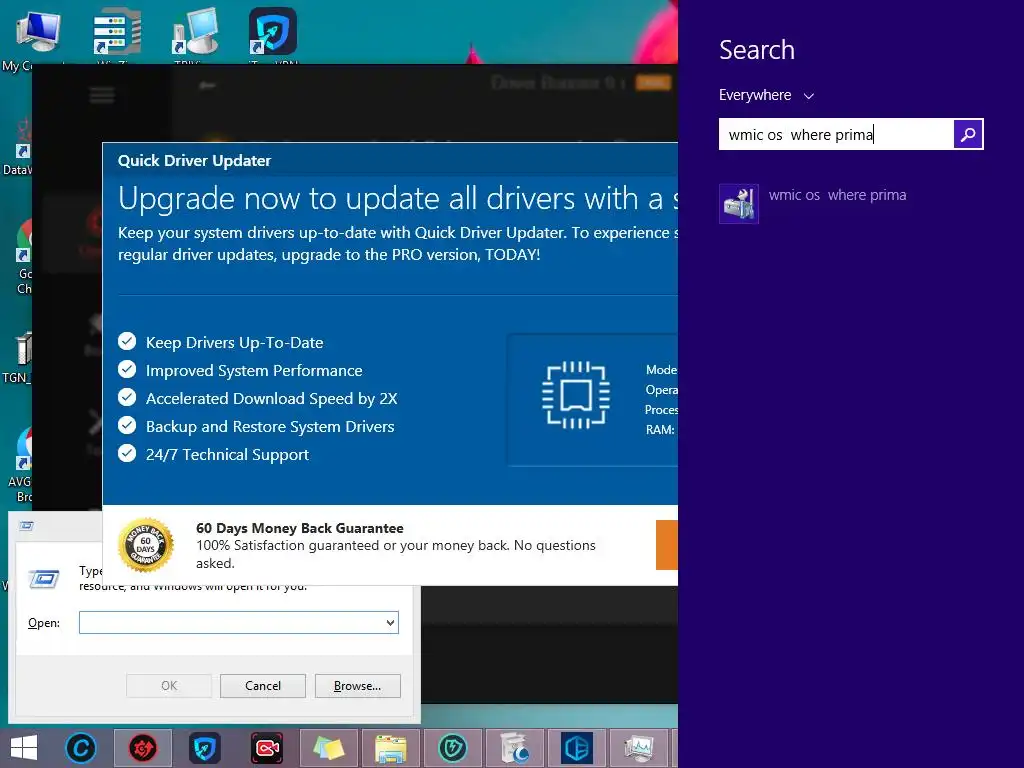
Task: Open the green lightning shield taskbar icon
Action: click(453, 748)
